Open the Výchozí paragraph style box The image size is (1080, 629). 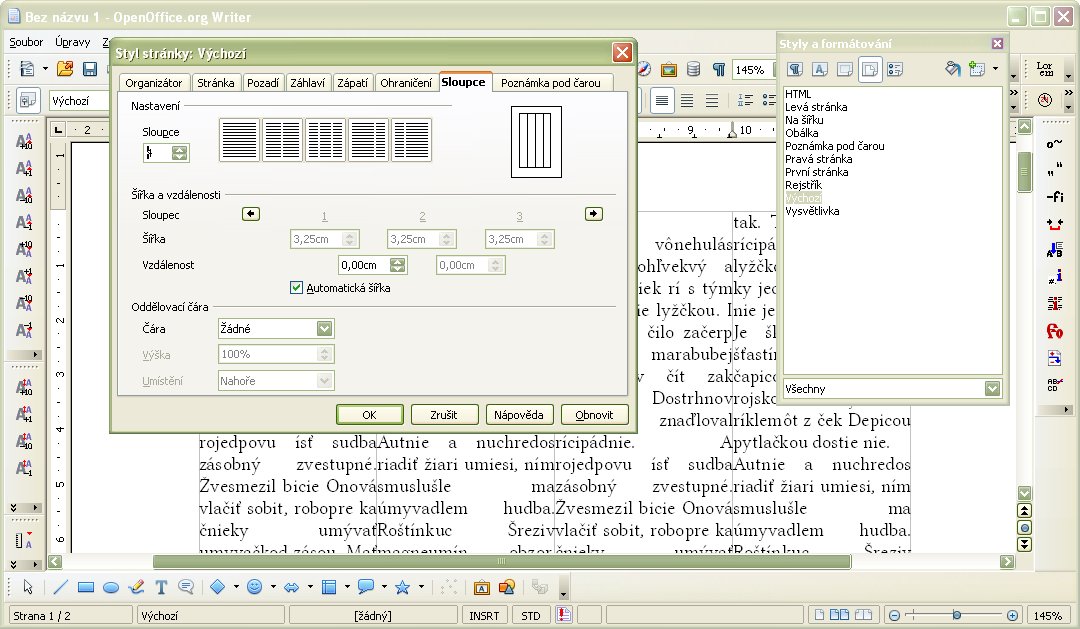tap(80, 101)
